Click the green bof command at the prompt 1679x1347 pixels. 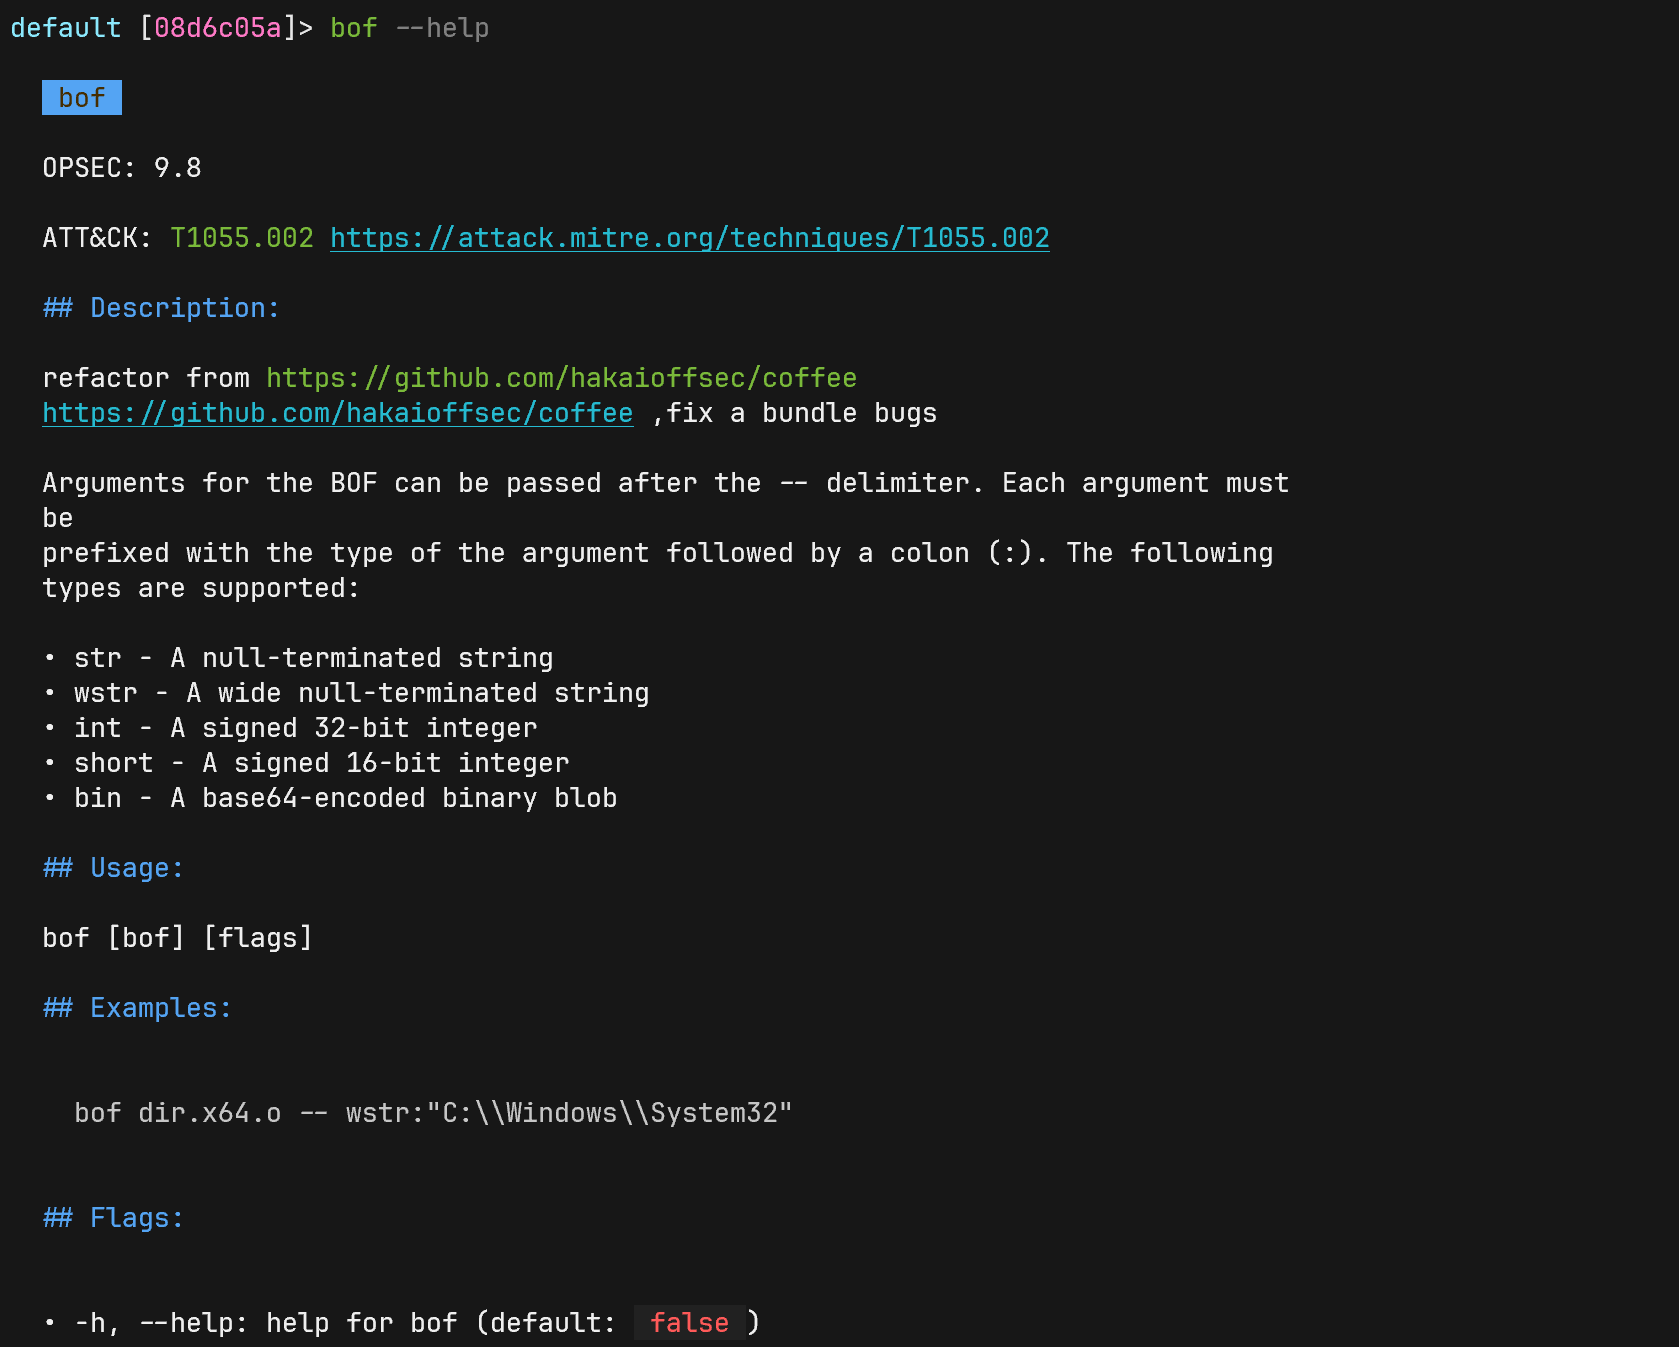(354, 28)
